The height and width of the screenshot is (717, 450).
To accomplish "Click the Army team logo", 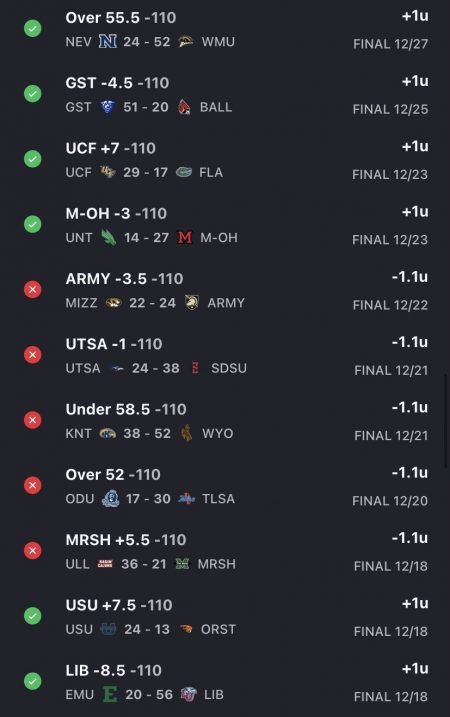I will 192,303.
